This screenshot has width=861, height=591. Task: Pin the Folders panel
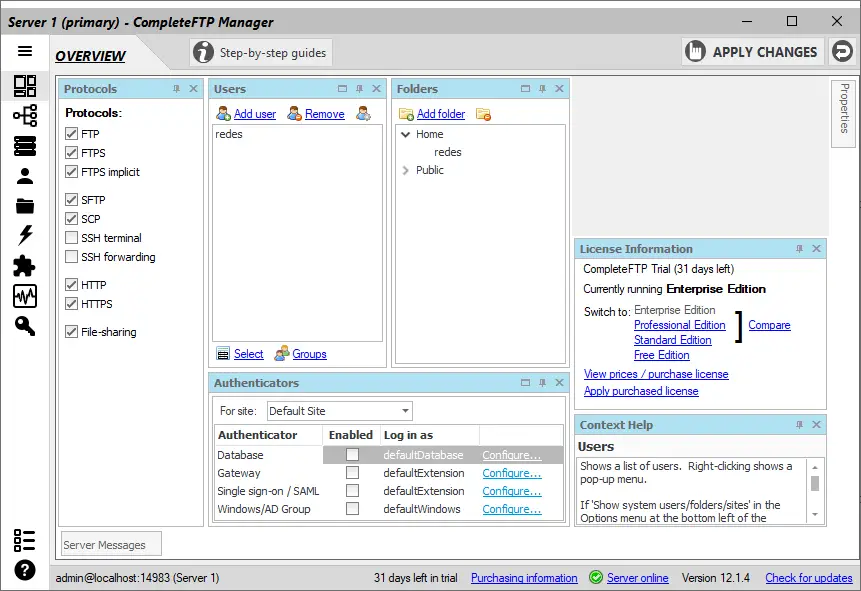pyautogui.click(x=542, y=88)
